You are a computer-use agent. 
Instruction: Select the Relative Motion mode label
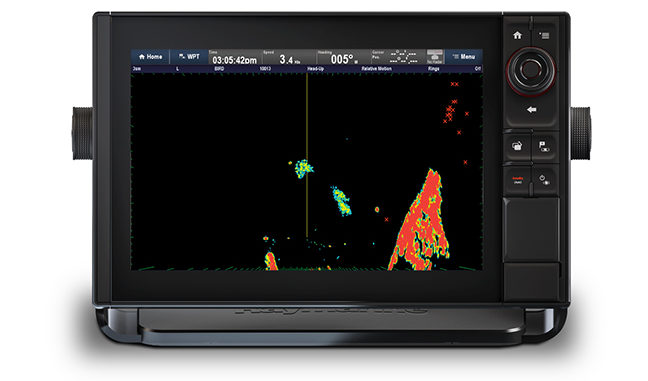(x=376, y=69)
